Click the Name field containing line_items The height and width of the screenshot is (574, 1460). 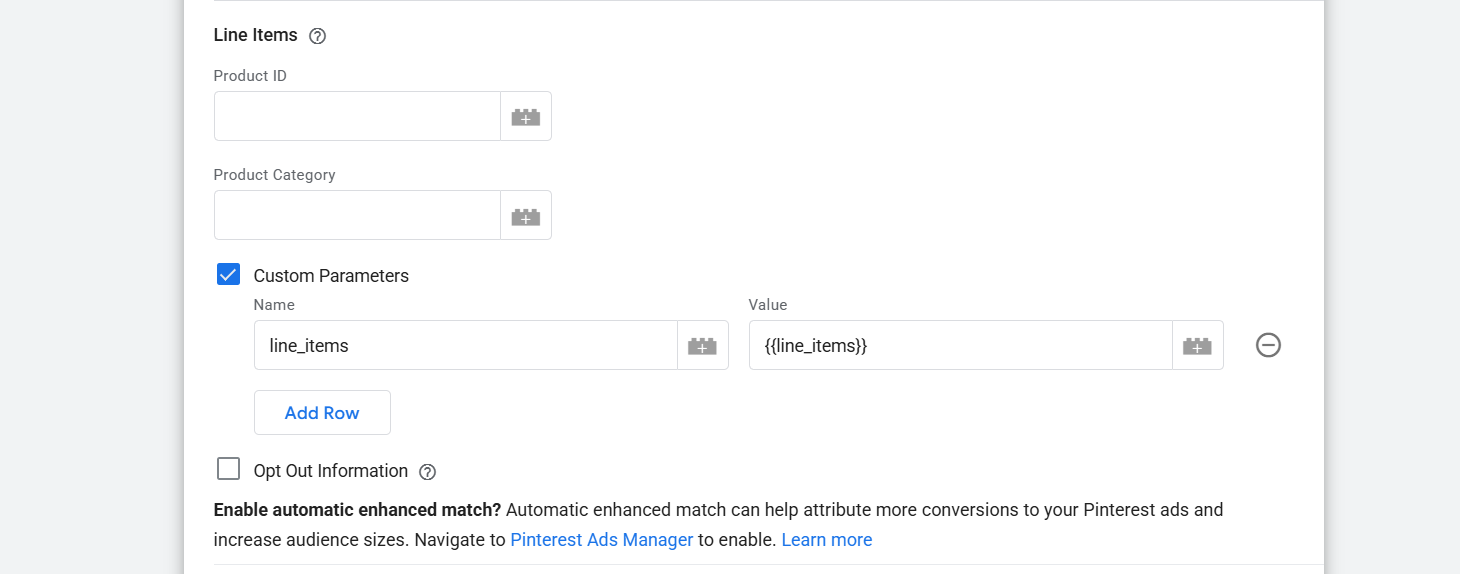(x=465, y=346)
